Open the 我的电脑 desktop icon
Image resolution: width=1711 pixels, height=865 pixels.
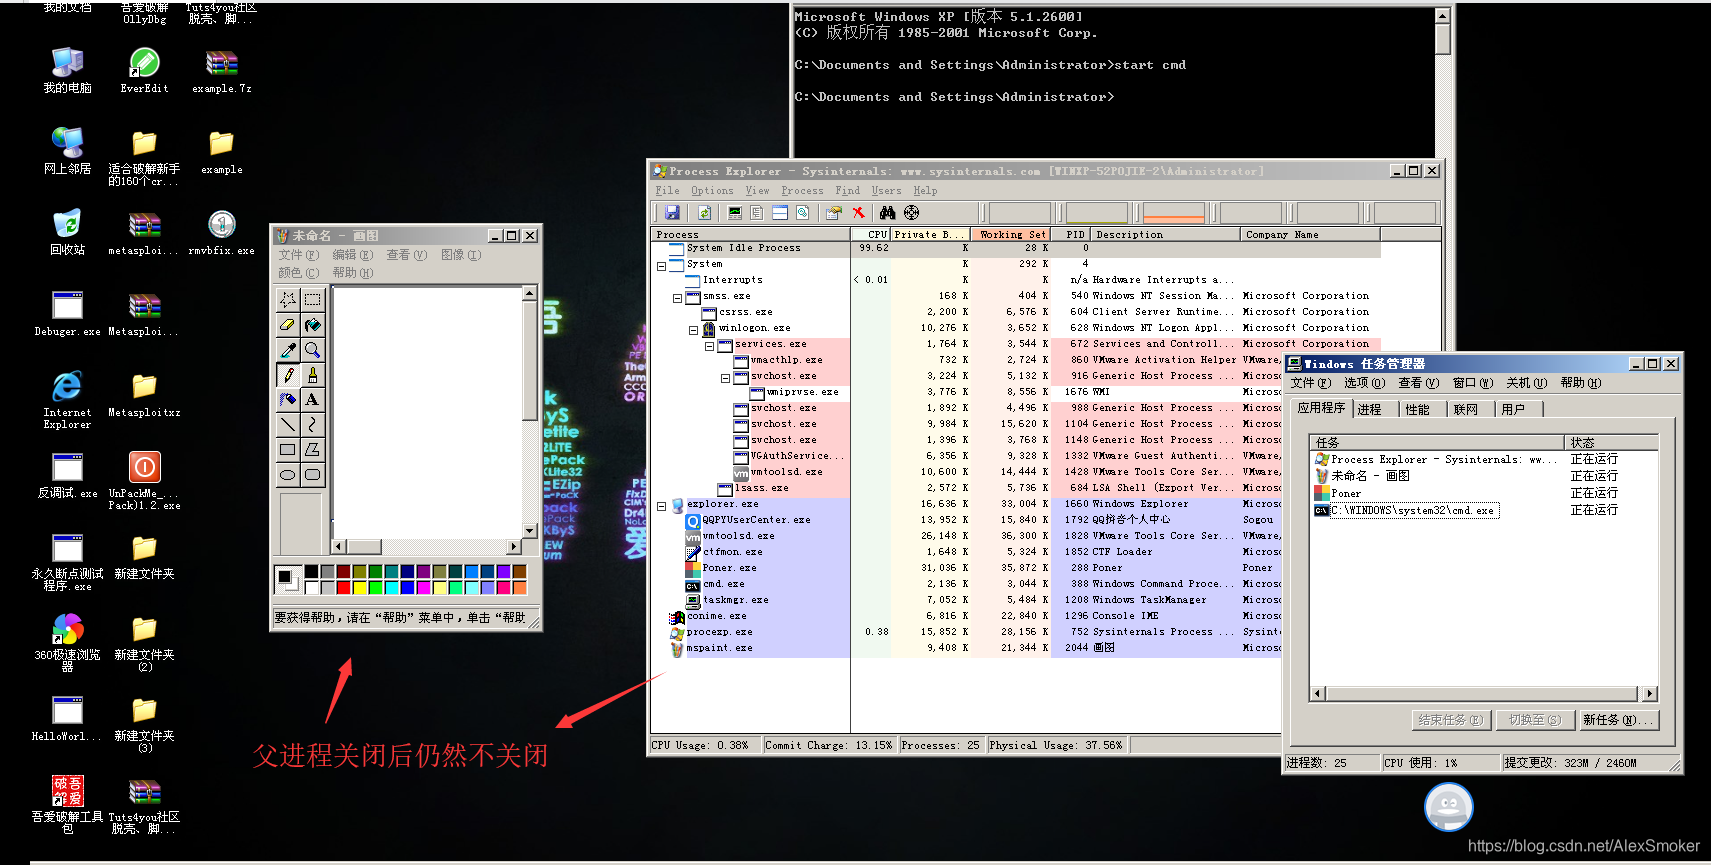click(67, 70)
